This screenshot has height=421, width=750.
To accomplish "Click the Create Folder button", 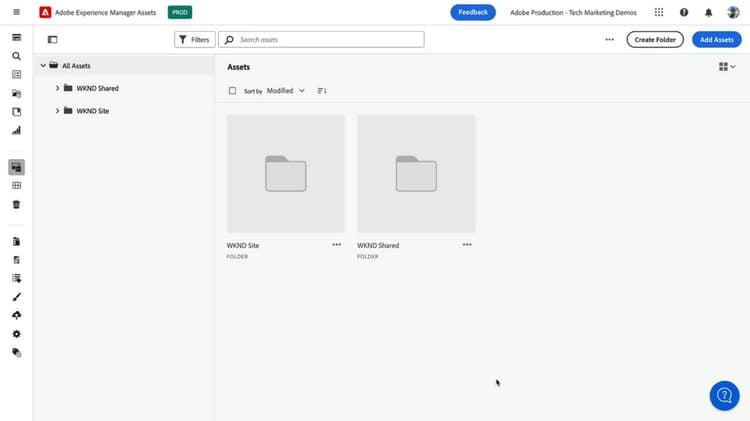I will 655,40.
